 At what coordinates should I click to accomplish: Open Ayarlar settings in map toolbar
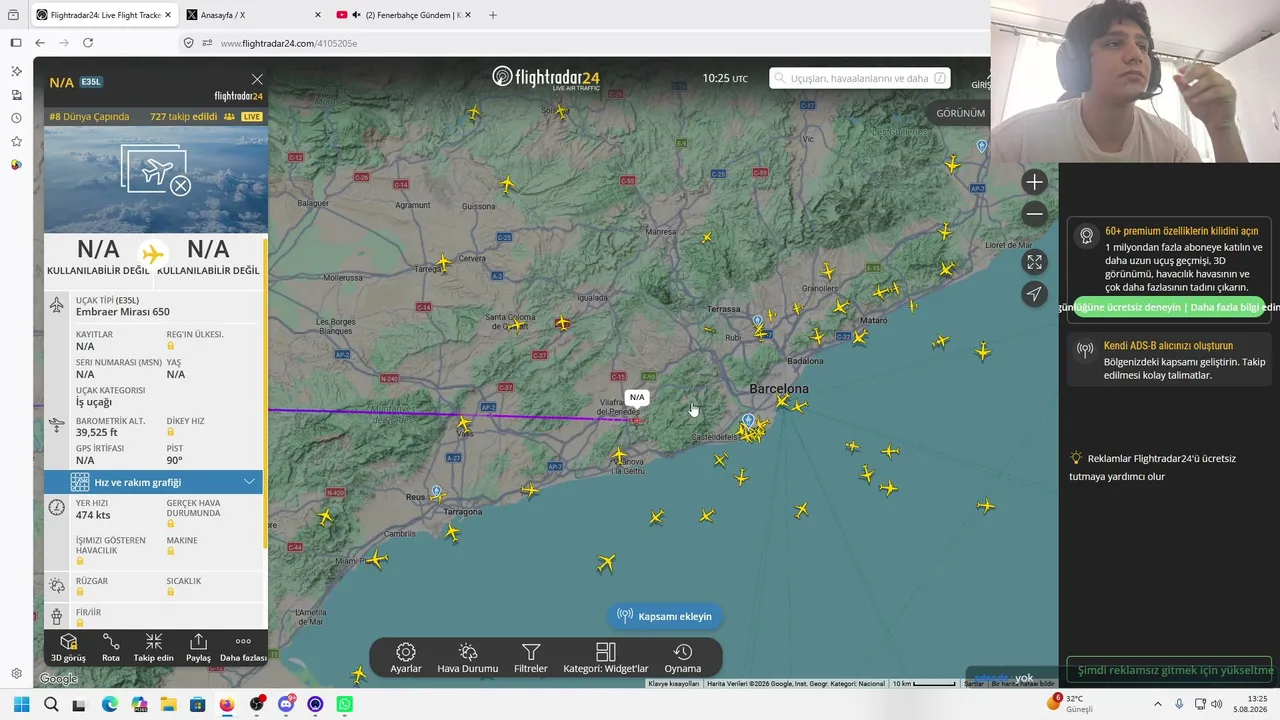[x=406, y=659]
